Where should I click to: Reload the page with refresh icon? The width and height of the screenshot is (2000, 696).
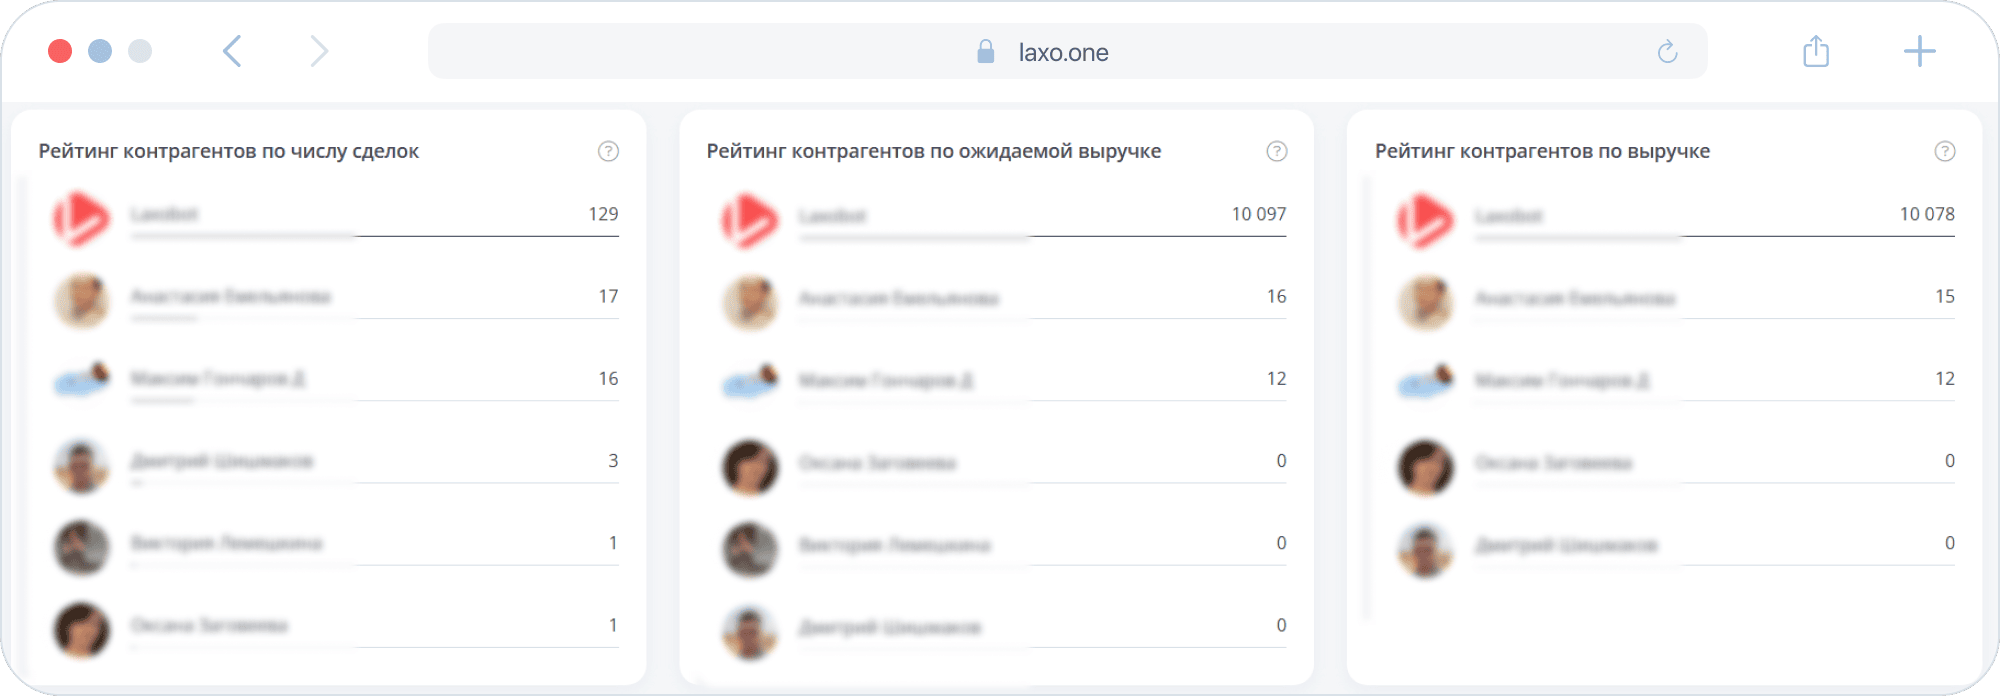point(1667,52)
